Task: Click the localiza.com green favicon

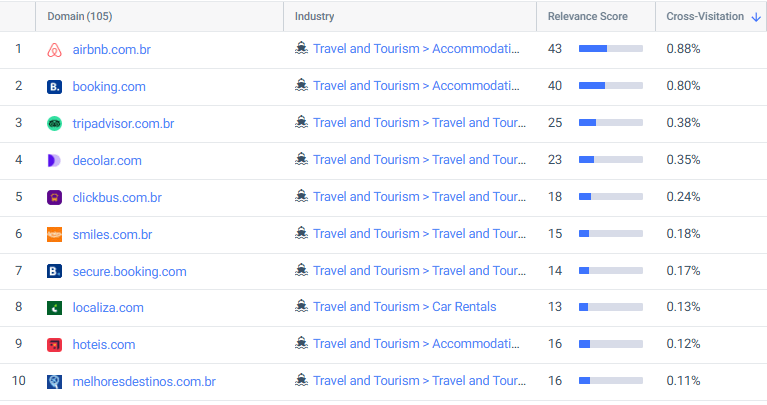Action: [x=54, y=308]
